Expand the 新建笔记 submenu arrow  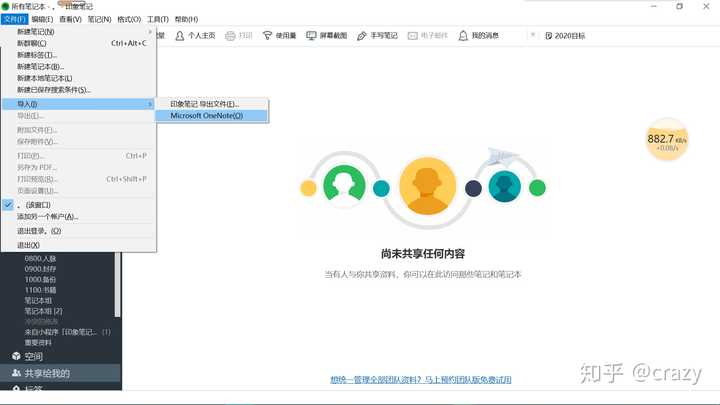[151, 31]
